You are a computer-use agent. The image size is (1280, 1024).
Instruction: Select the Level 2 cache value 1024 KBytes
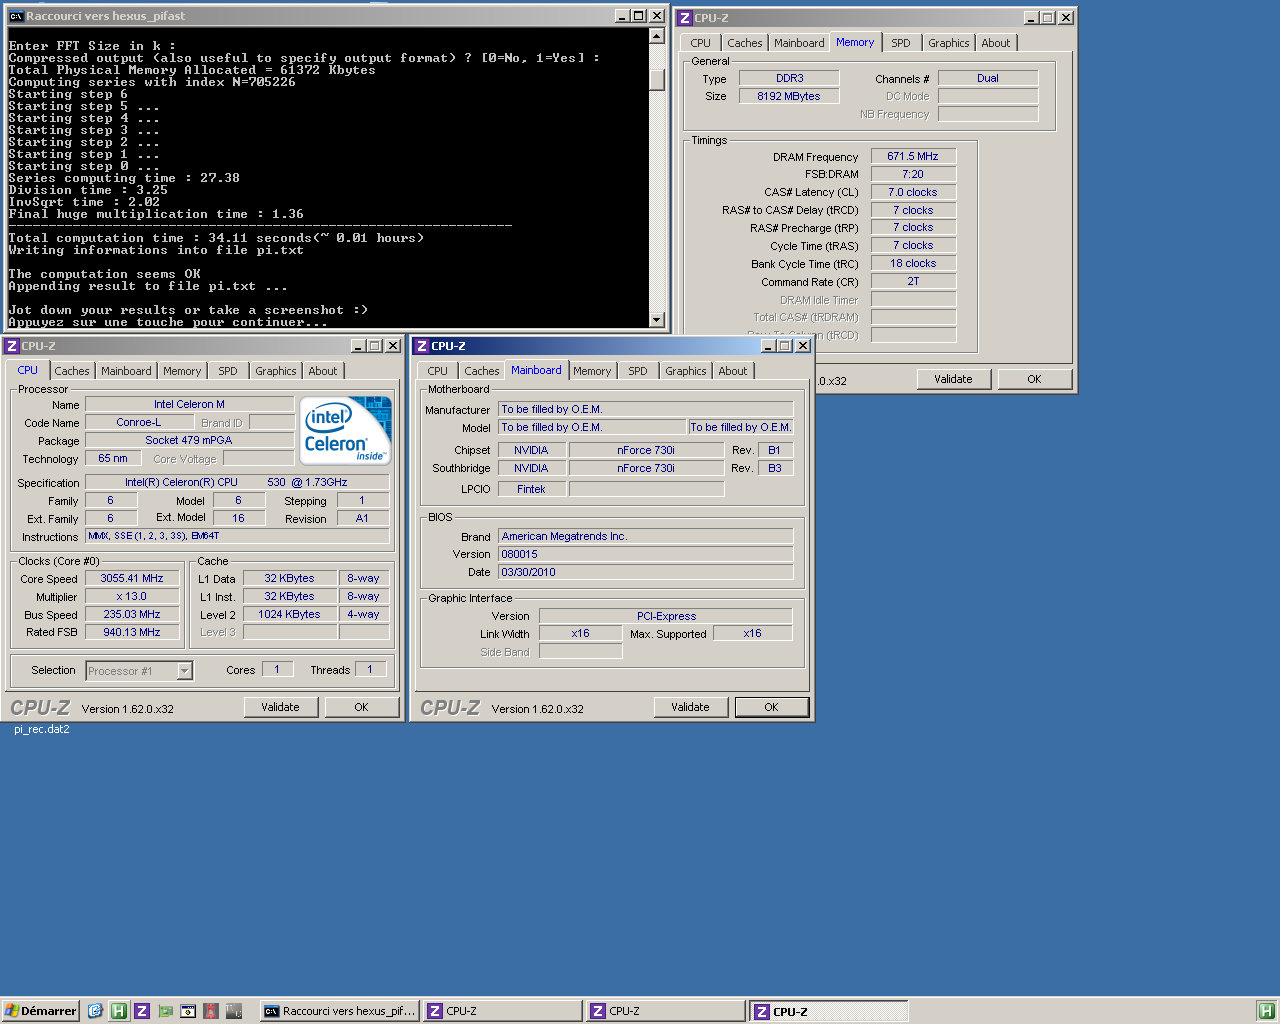coord(289,614)
